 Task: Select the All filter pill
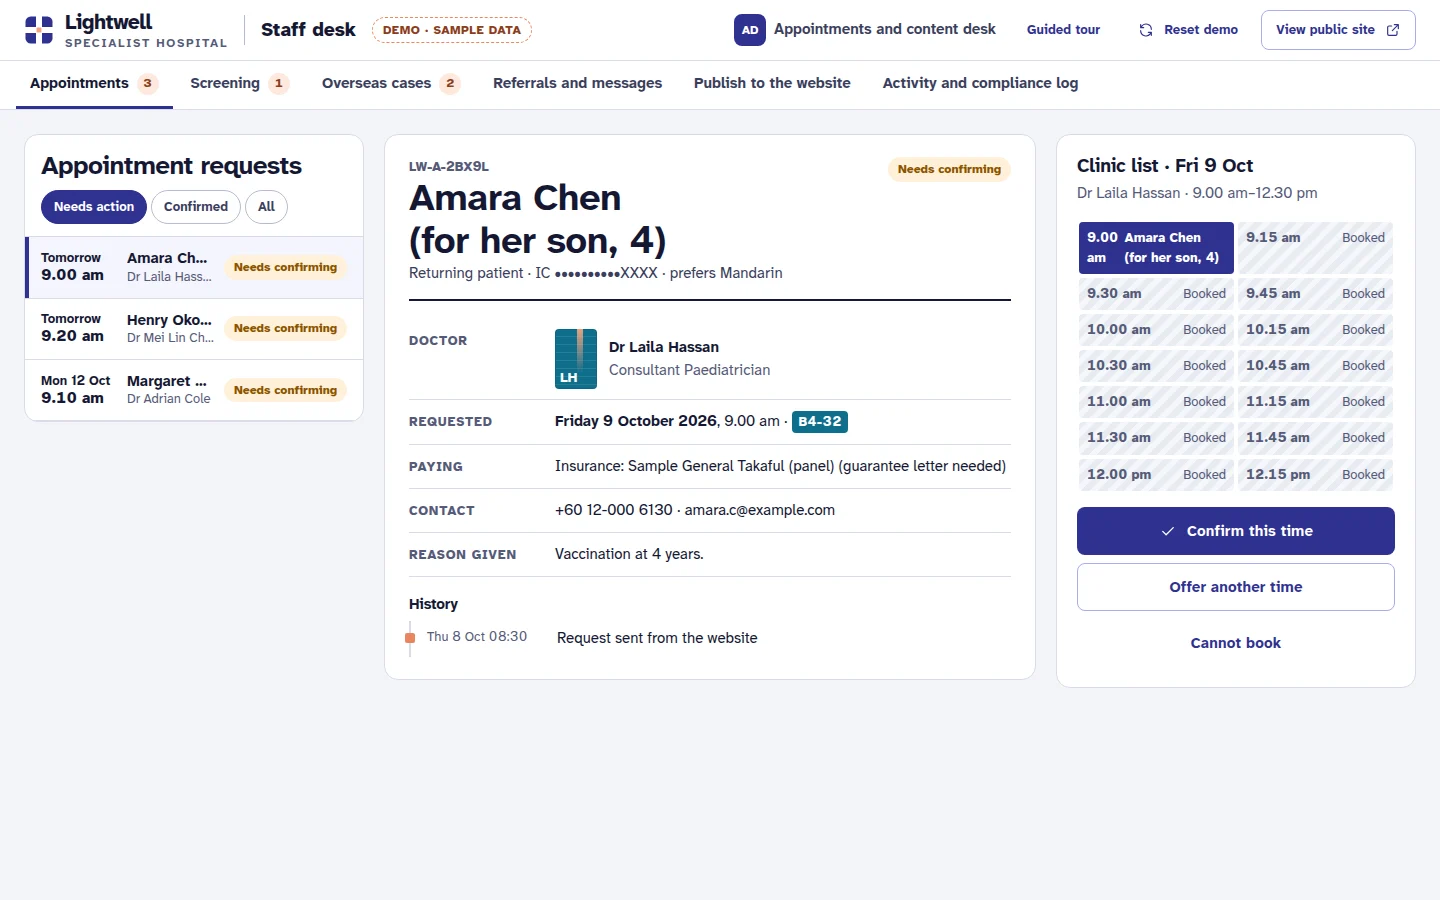(266, 207)
